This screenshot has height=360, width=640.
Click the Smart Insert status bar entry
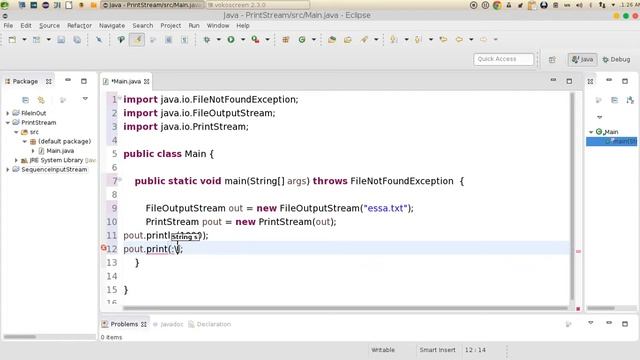tap(437, 350)
